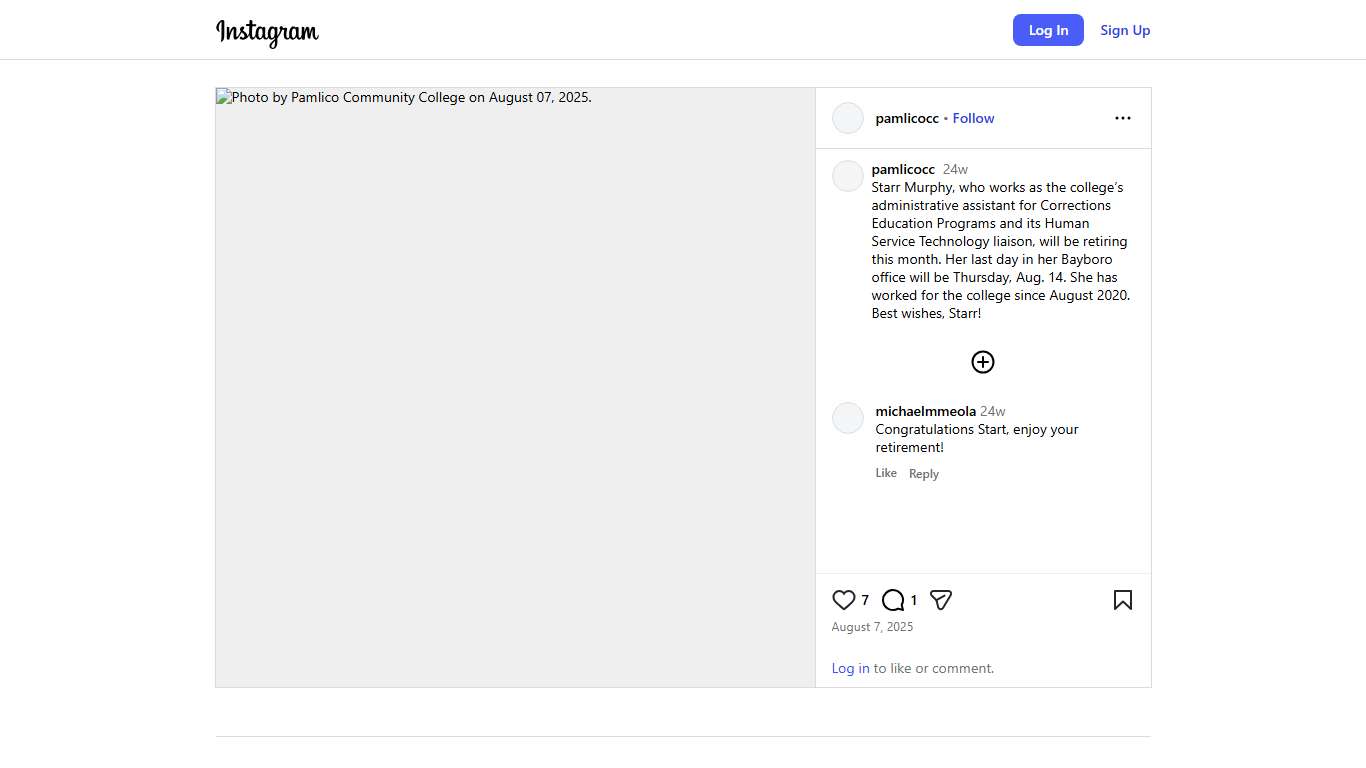Open the three-dot more options menu
1366x768 pixels.
tap(1122, 118)
